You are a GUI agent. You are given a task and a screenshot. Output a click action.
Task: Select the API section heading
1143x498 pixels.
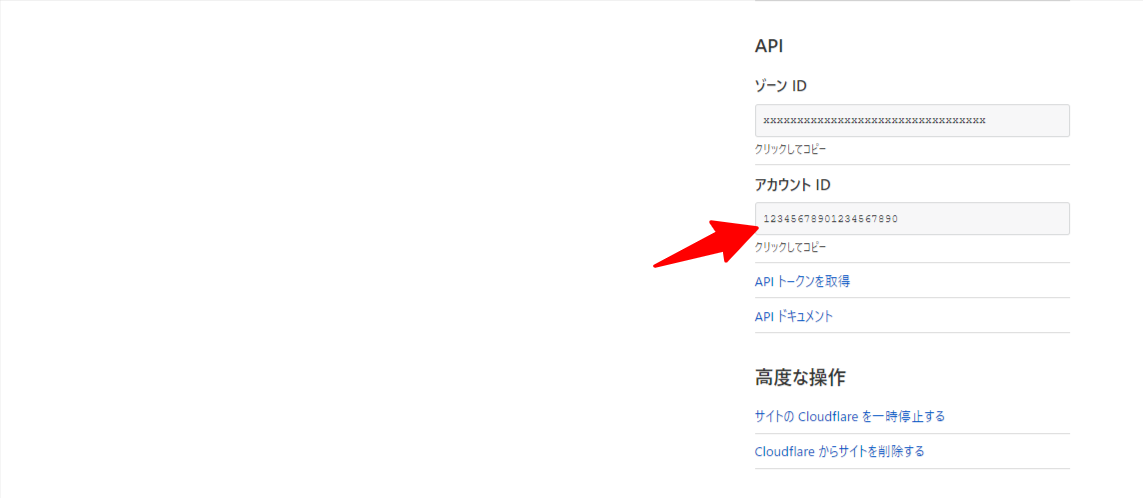768,46
